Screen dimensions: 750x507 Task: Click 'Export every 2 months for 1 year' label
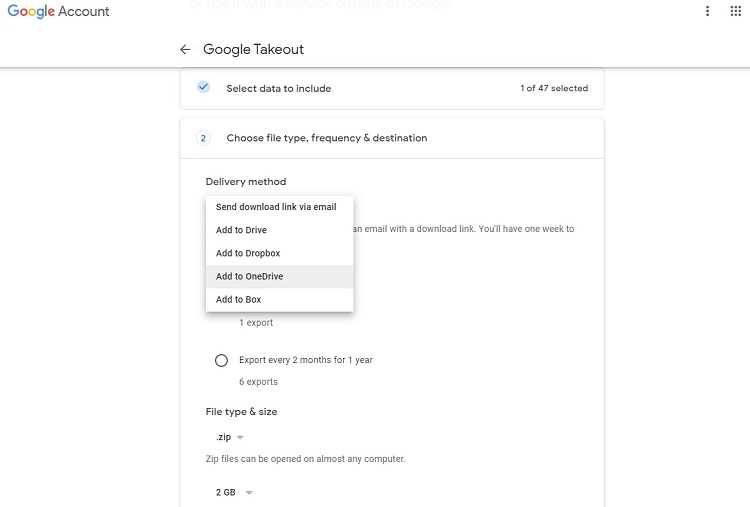pyautogui.click(x=306, y=360)
